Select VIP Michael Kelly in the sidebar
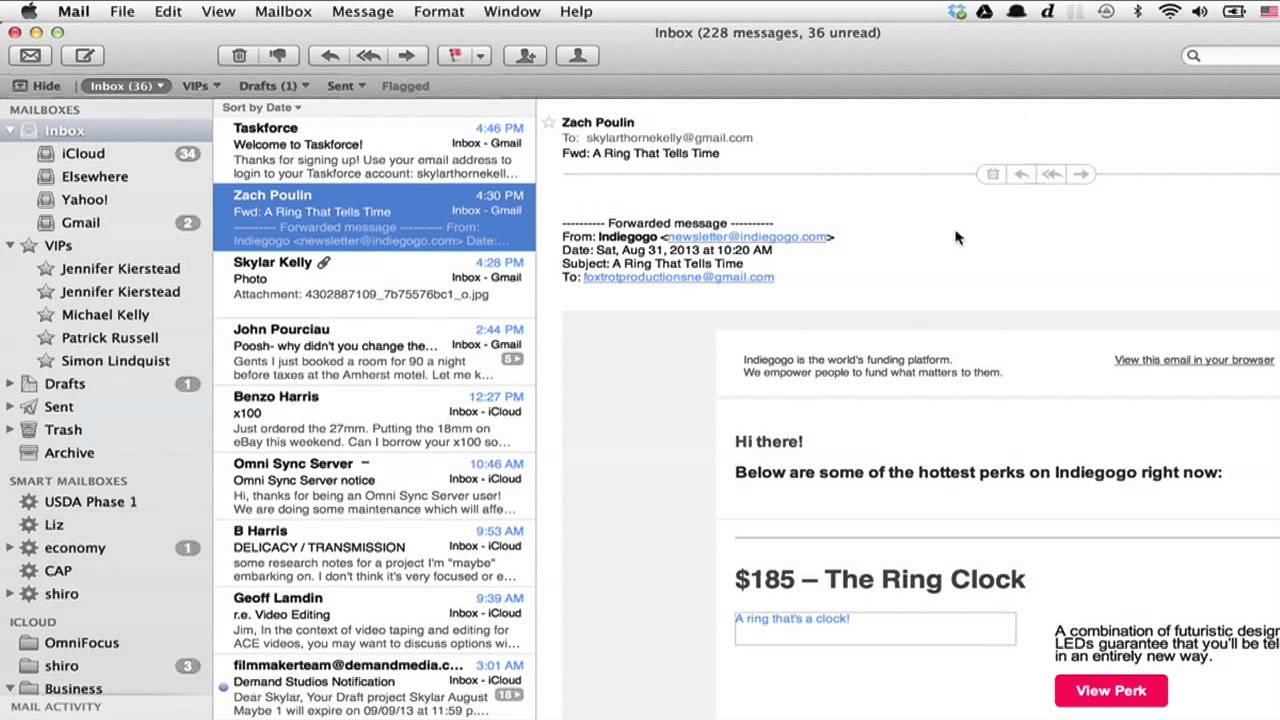The height and width of the screenshot is (720, 1280). [x=106, y=315]
